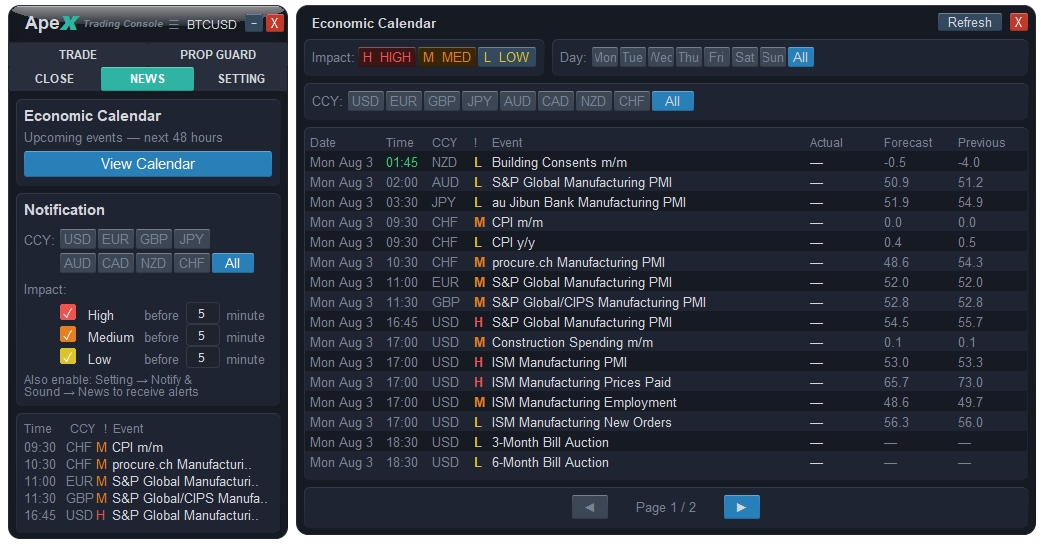Toggle Low impact notification checkbox

[68, 357]
